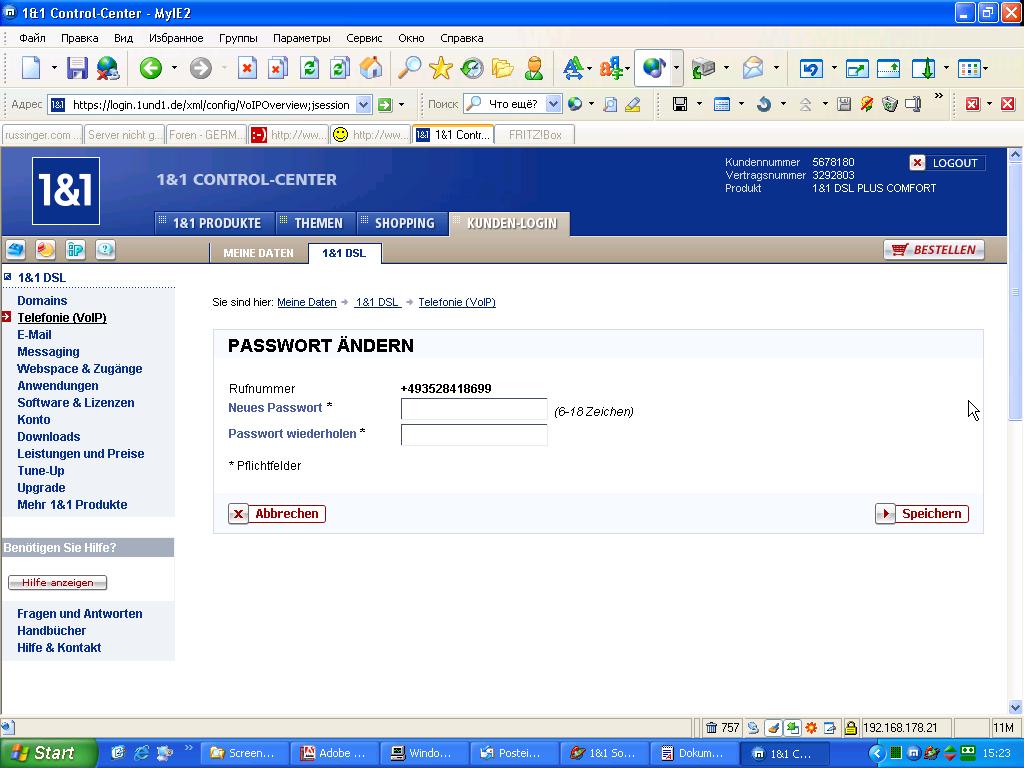The width and height of the screenshot is (1024, 768).
Task: Open Webspace & Zugänge in the sidebar
Action: (80, 368)
